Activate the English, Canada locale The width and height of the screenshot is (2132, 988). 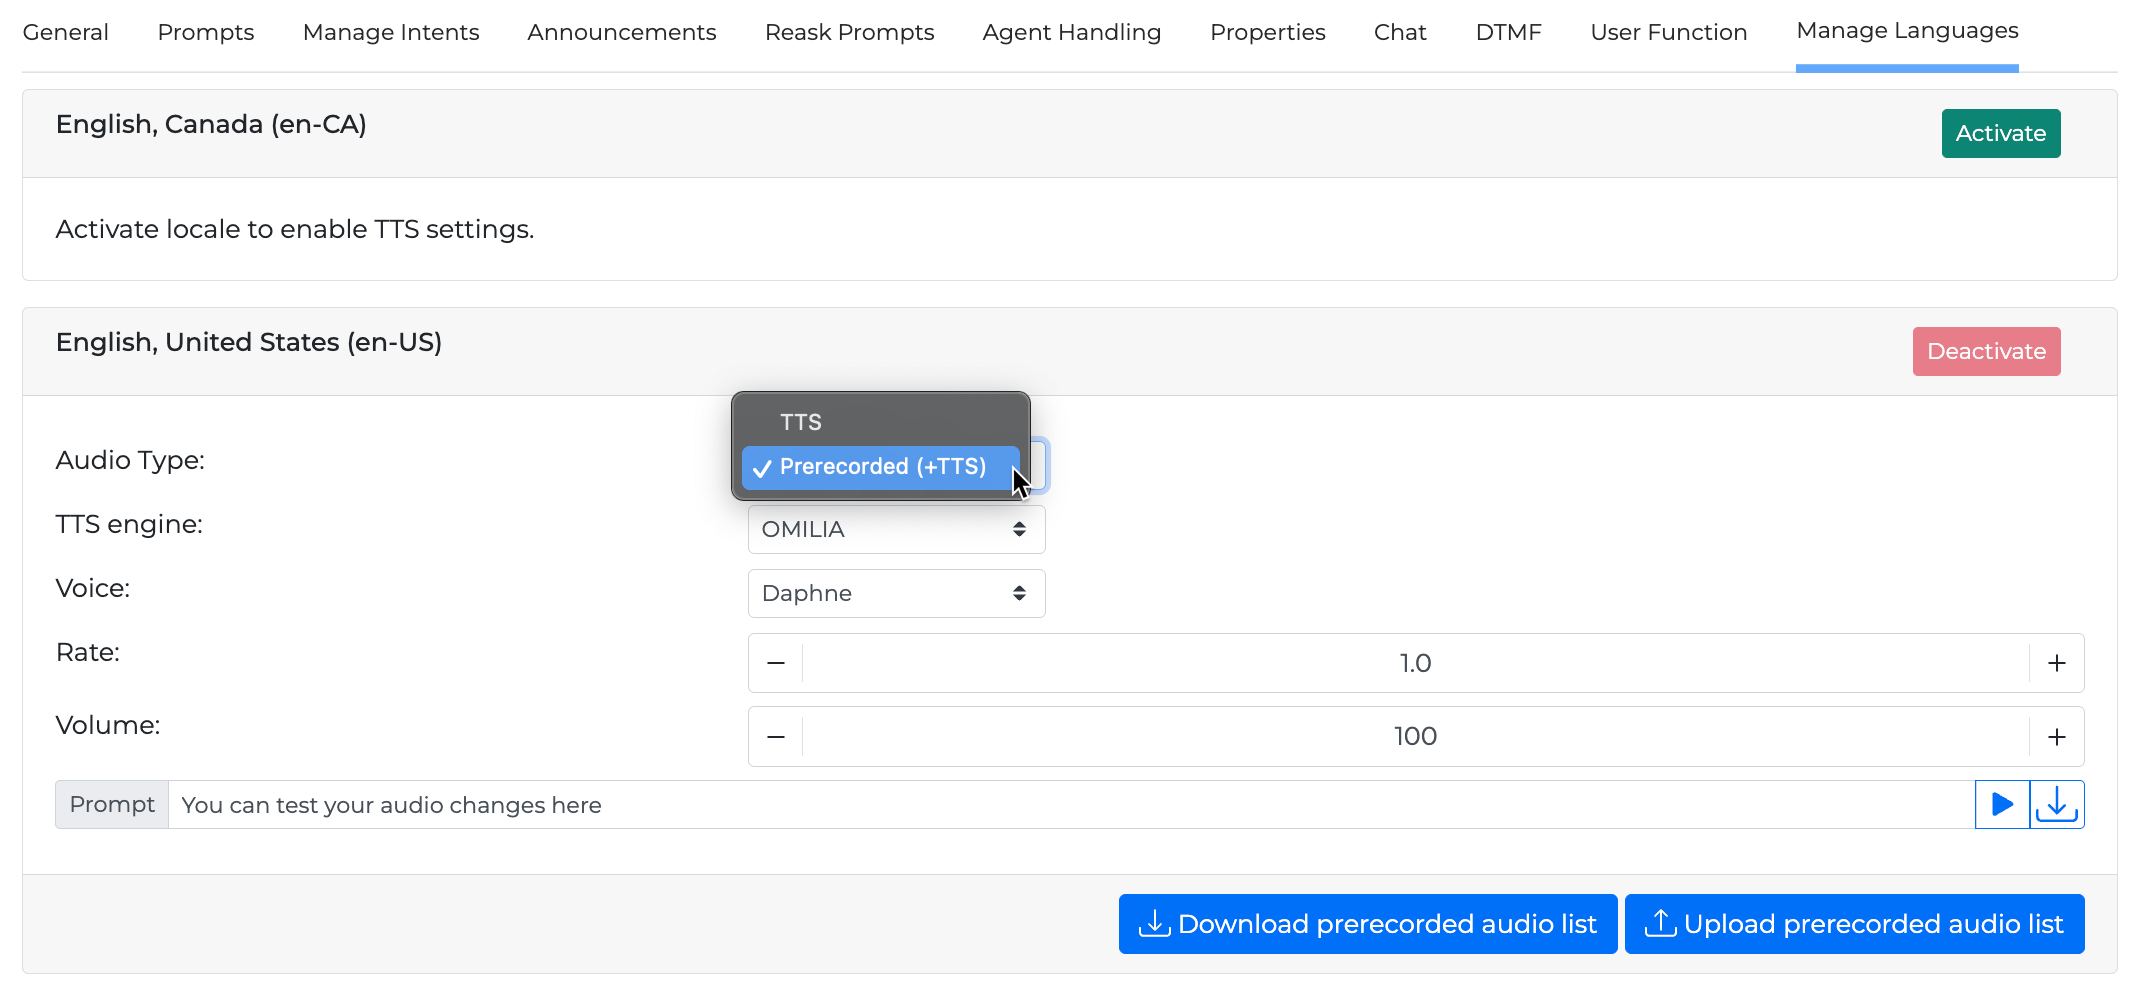tap(2000, 134)
